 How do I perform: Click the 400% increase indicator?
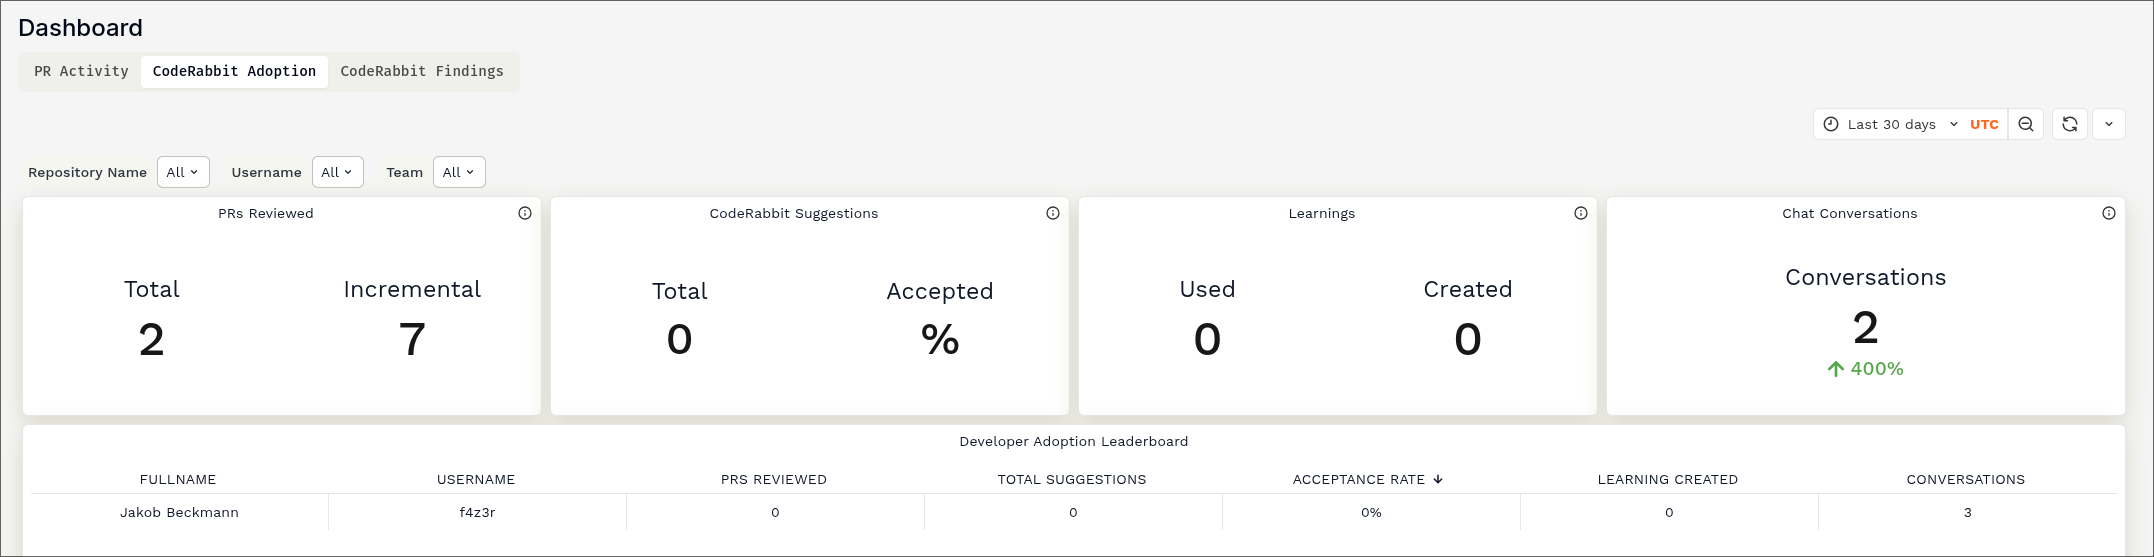(x=1866, y=369)
